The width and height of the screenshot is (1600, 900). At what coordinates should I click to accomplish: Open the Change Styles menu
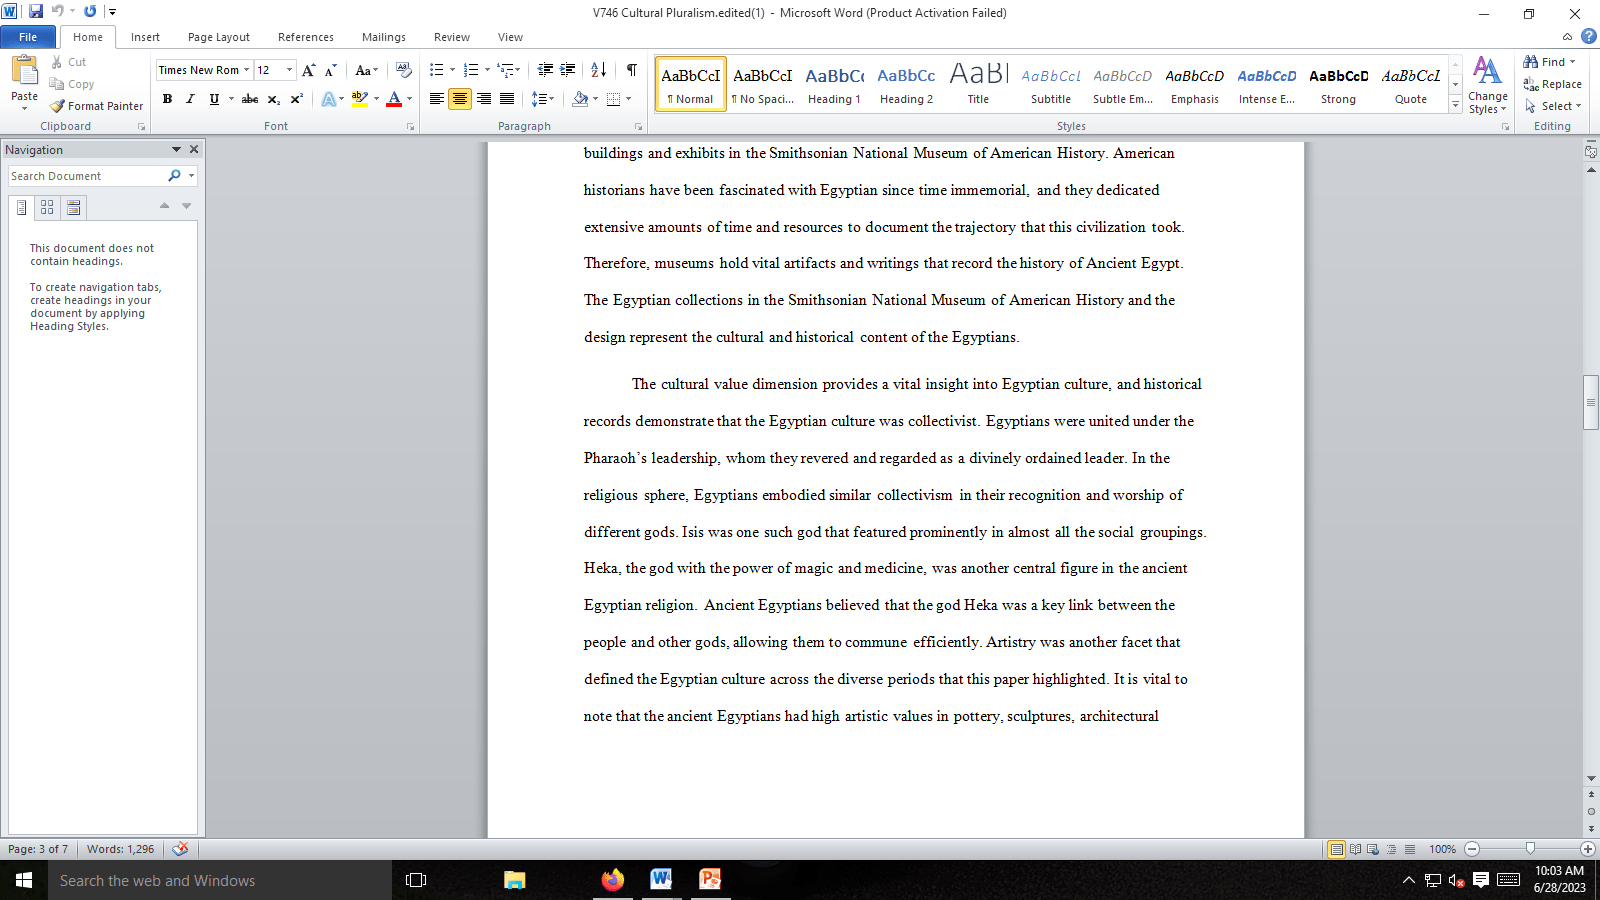point(1487,86)
